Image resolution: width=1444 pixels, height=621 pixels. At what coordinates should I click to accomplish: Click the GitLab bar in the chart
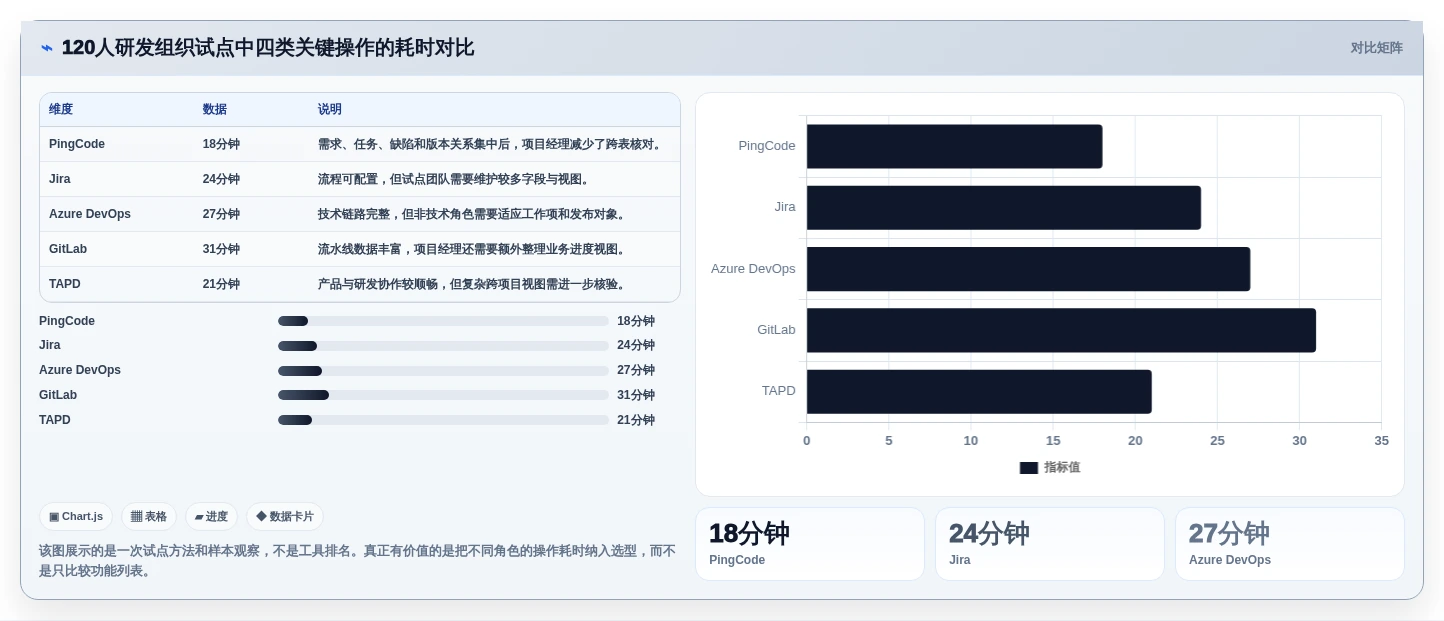1061,330
